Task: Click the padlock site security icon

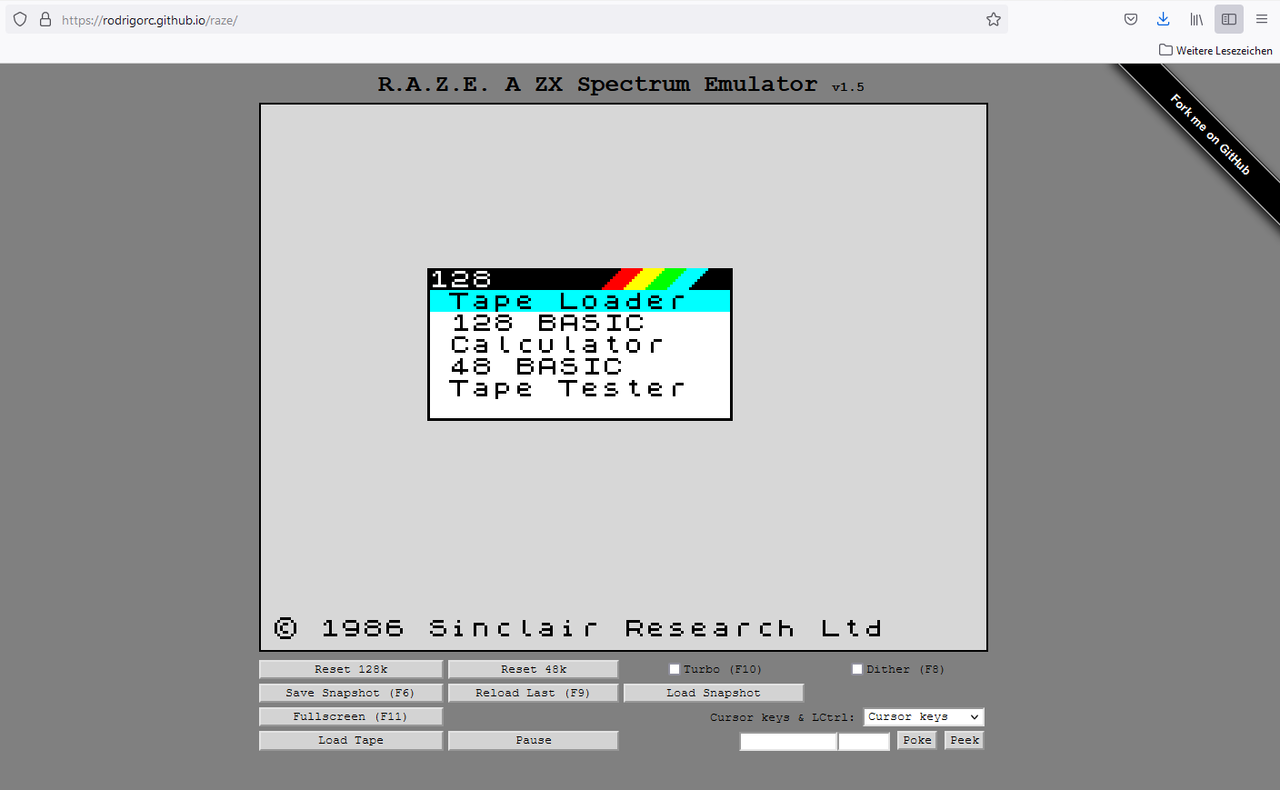Action: point(45,19)
